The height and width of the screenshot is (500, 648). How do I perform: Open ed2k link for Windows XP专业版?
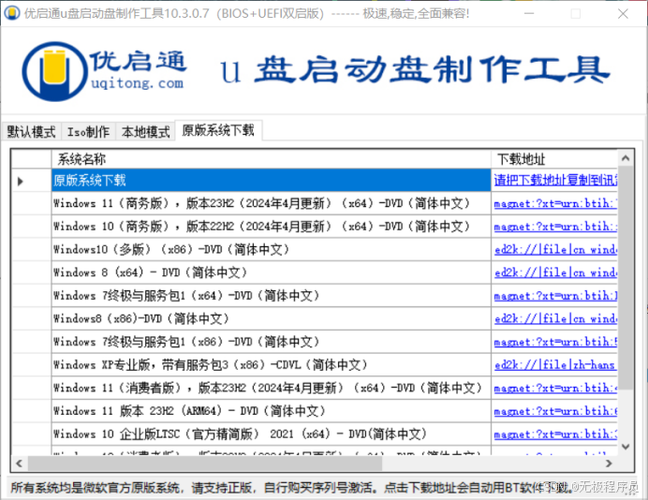pos(555,365)
